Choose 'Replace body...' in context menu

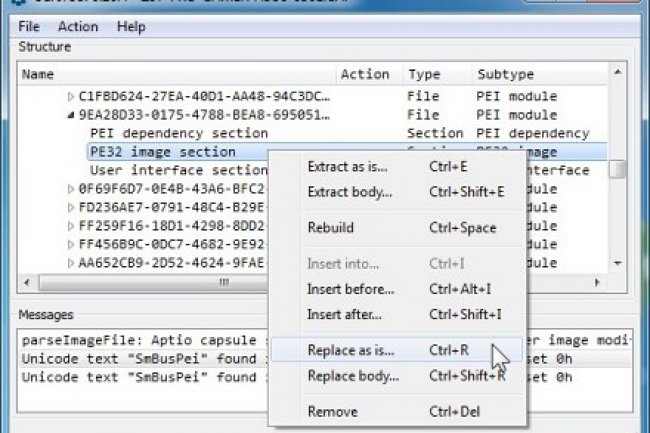click(x=352, y=377)
